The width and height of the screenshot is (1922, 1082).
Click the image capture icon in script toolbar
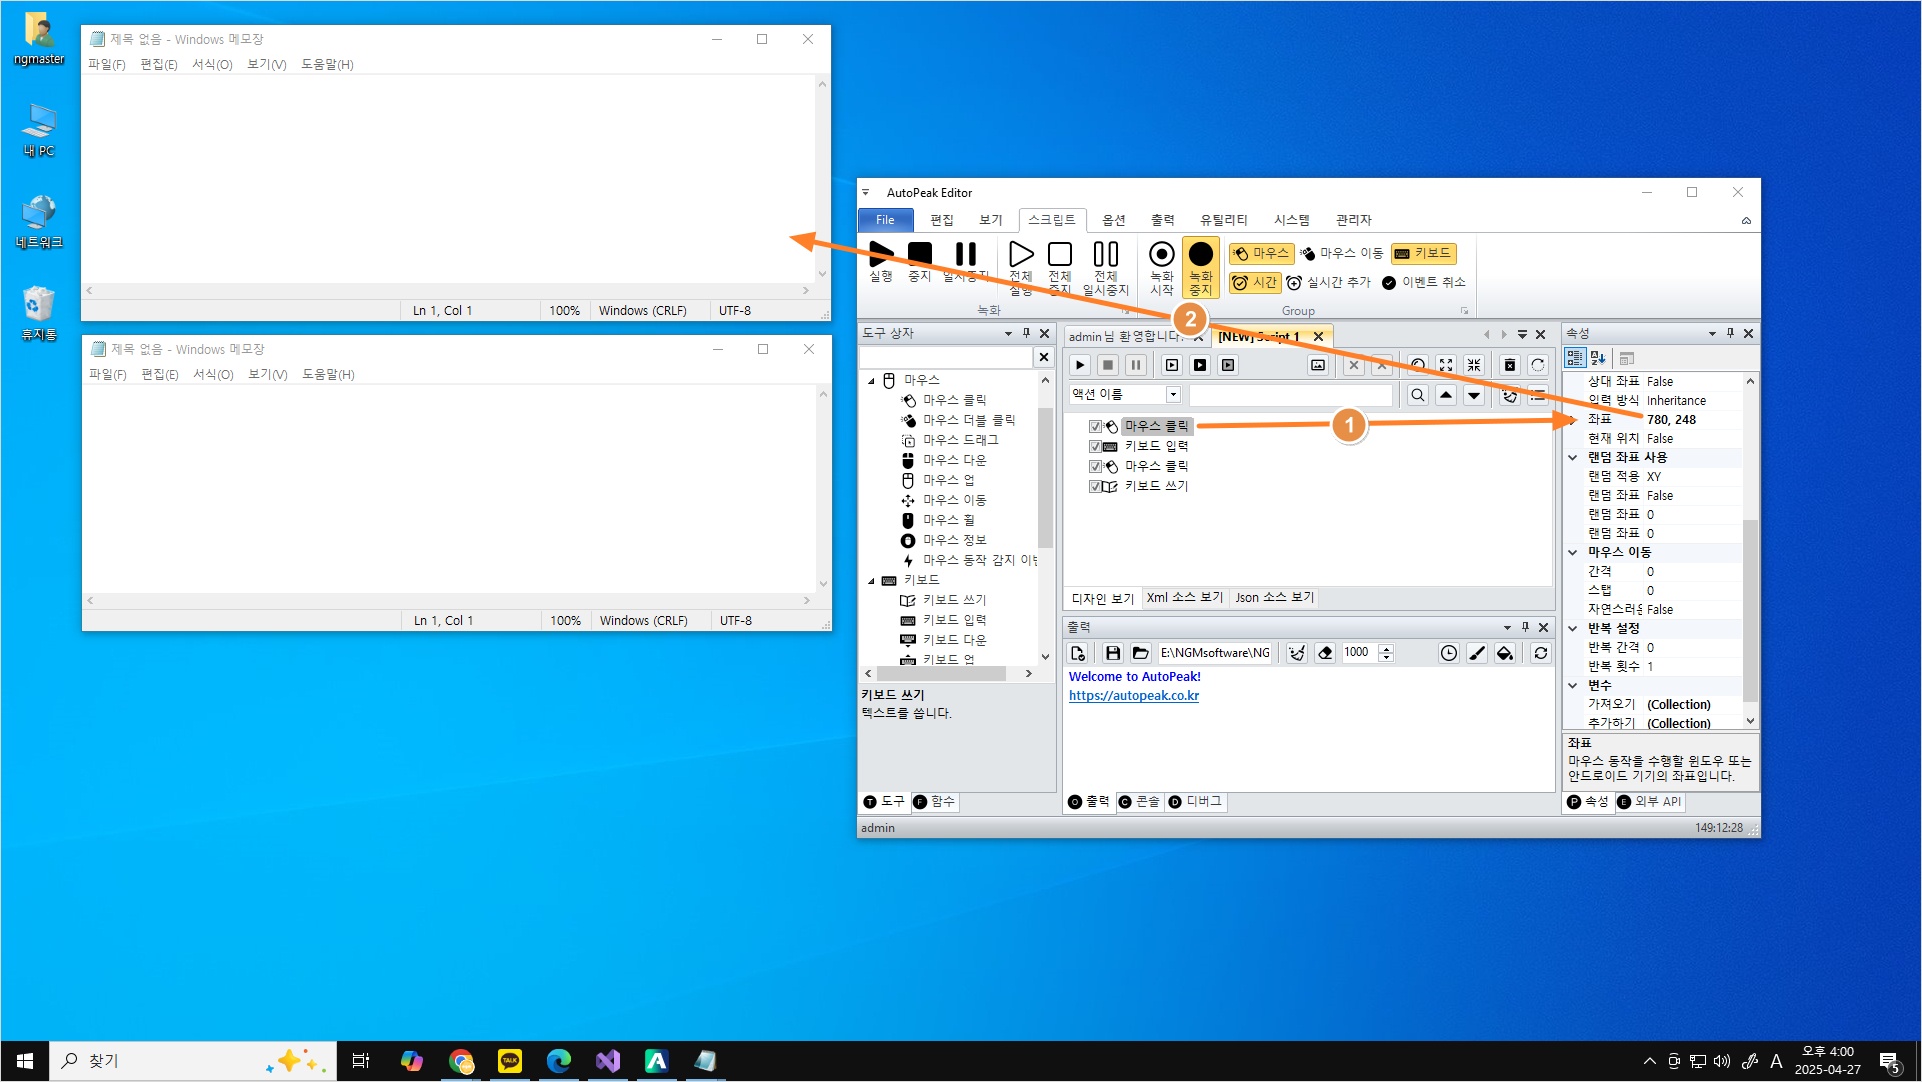pyautogui.click(x=1318, y=365)
